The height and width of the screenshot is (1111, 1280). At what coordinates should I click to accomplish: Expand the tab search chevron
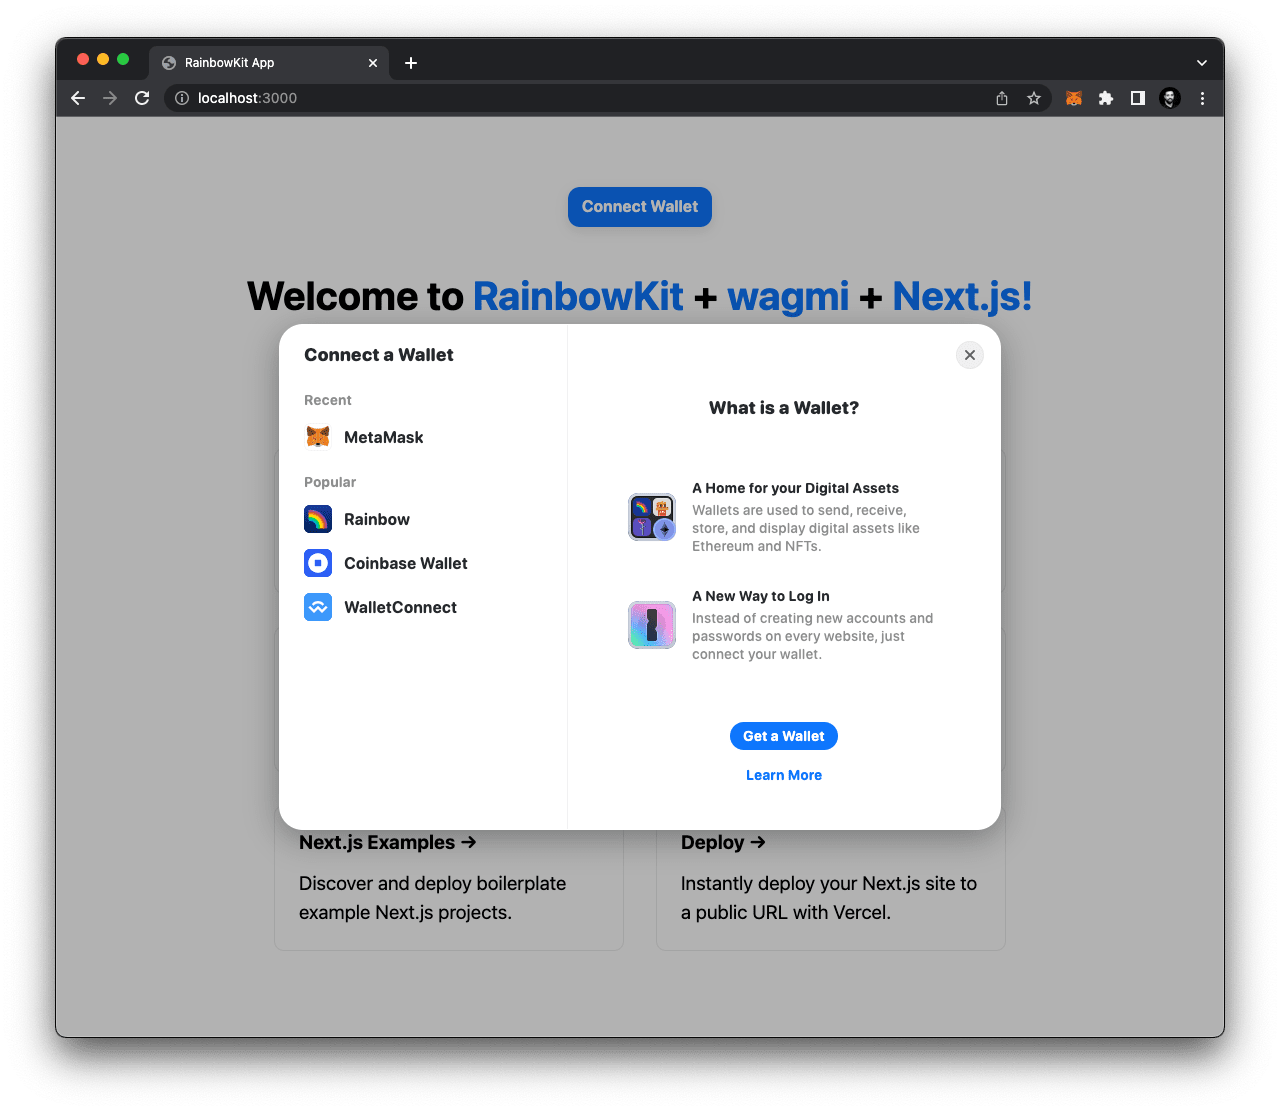click(1202, 63)
